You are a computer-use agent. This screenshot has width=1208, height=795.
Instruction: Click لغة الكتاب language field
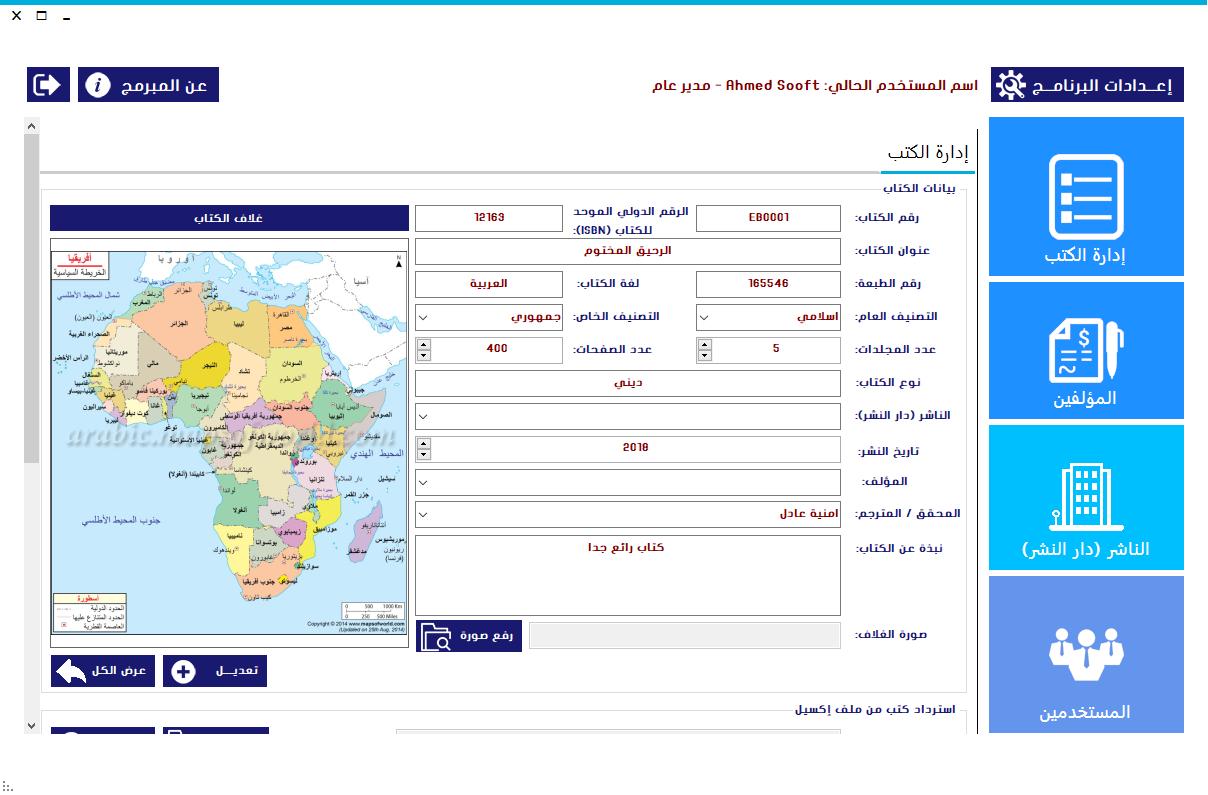pyautogui.click(x=489, y=284)
